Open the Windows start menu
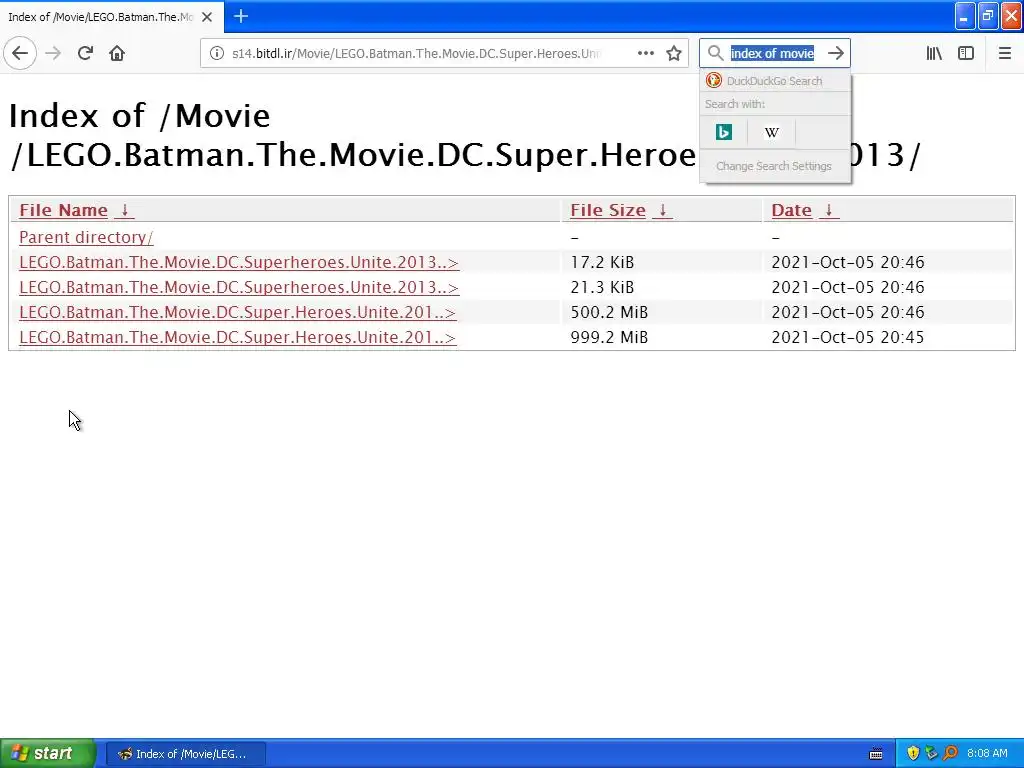This screenshot has width=1024, height=768. pos(47,754)
